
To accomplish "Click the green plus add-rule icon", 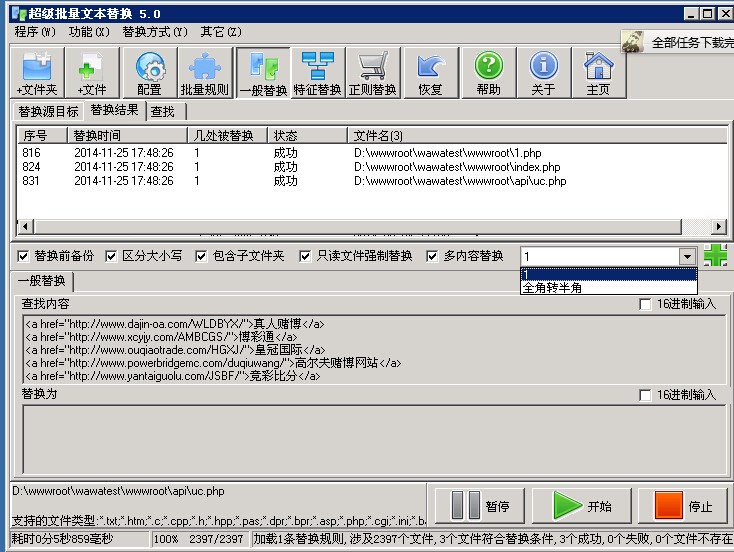I will [715, 255].
